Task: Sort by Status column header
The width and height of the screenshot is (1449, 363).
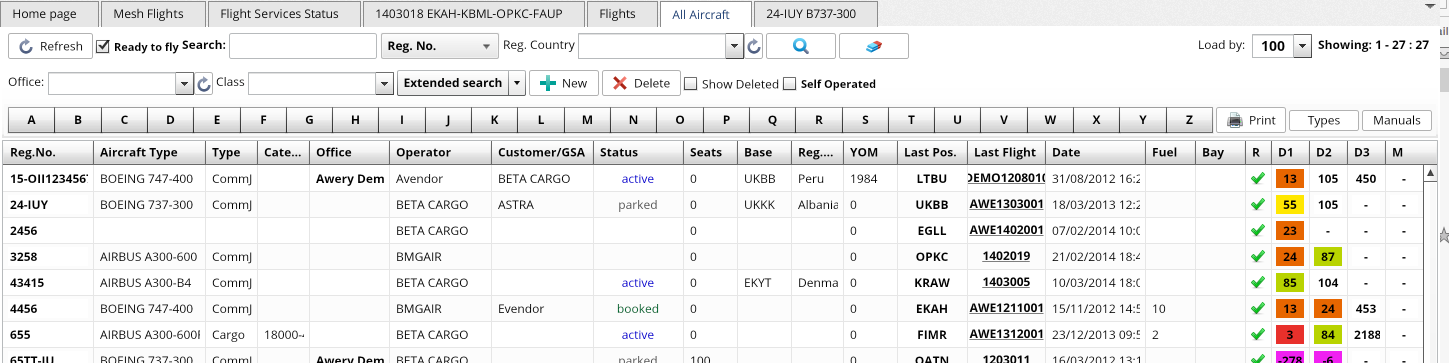Action: pyautogui.click(x=638, y=152)
